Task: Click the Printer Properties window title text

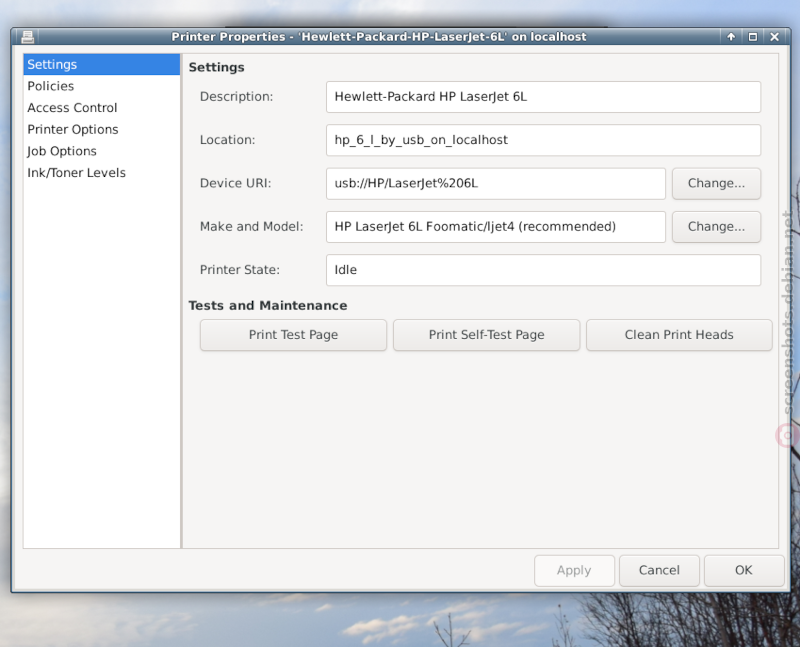Action: pyautogui.click(x=379, y=37)
